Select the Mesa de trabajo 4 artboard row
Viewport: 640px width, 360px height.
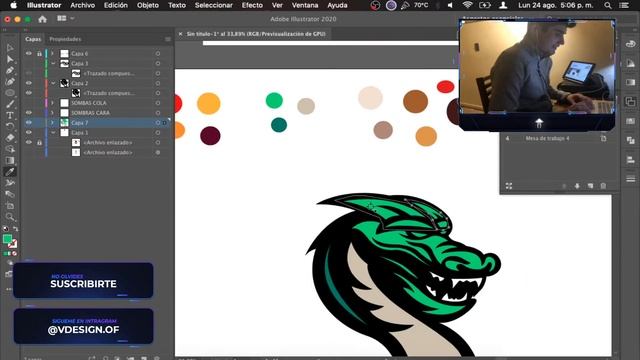coord(558,138)
